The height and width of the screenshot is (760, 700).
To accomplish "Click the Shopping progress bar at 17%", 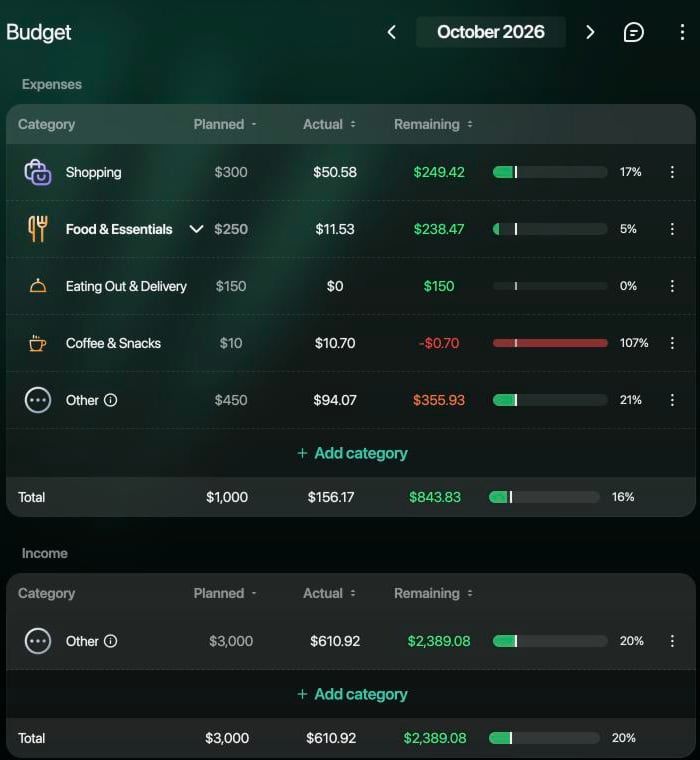I will (x=550, y=172).
